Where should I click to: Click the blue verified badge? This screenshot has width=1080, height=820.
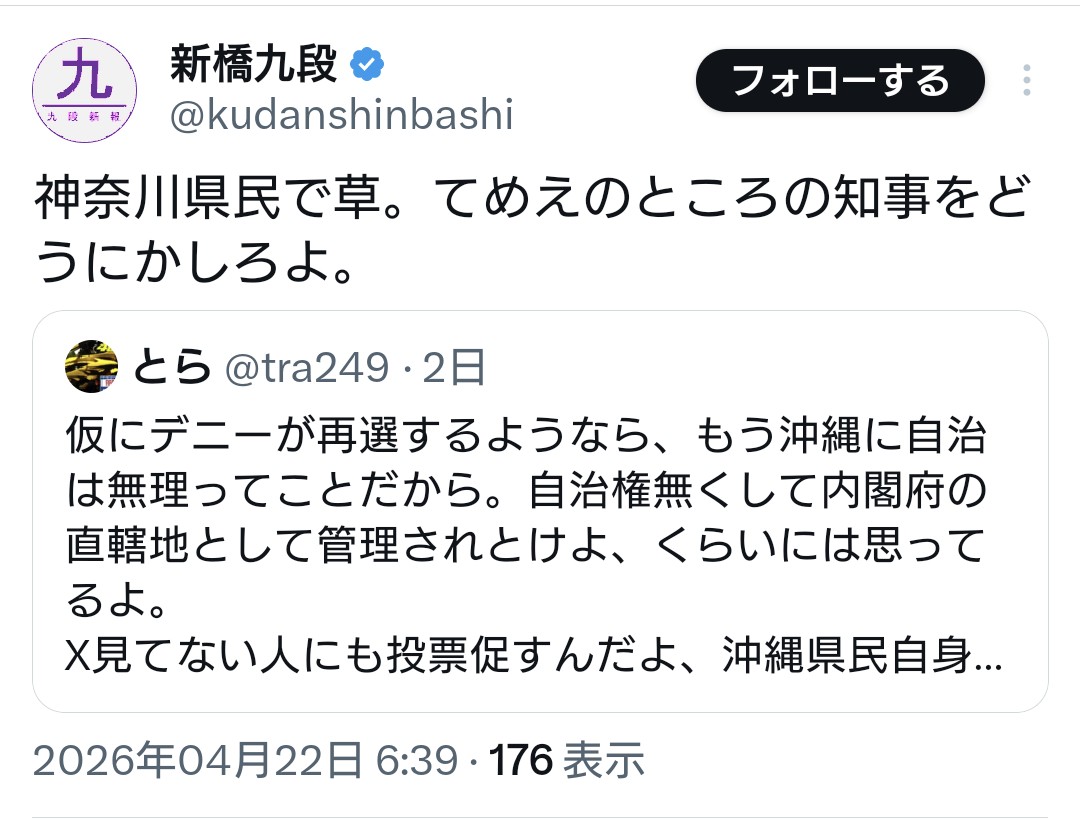[x=368, y=66]
